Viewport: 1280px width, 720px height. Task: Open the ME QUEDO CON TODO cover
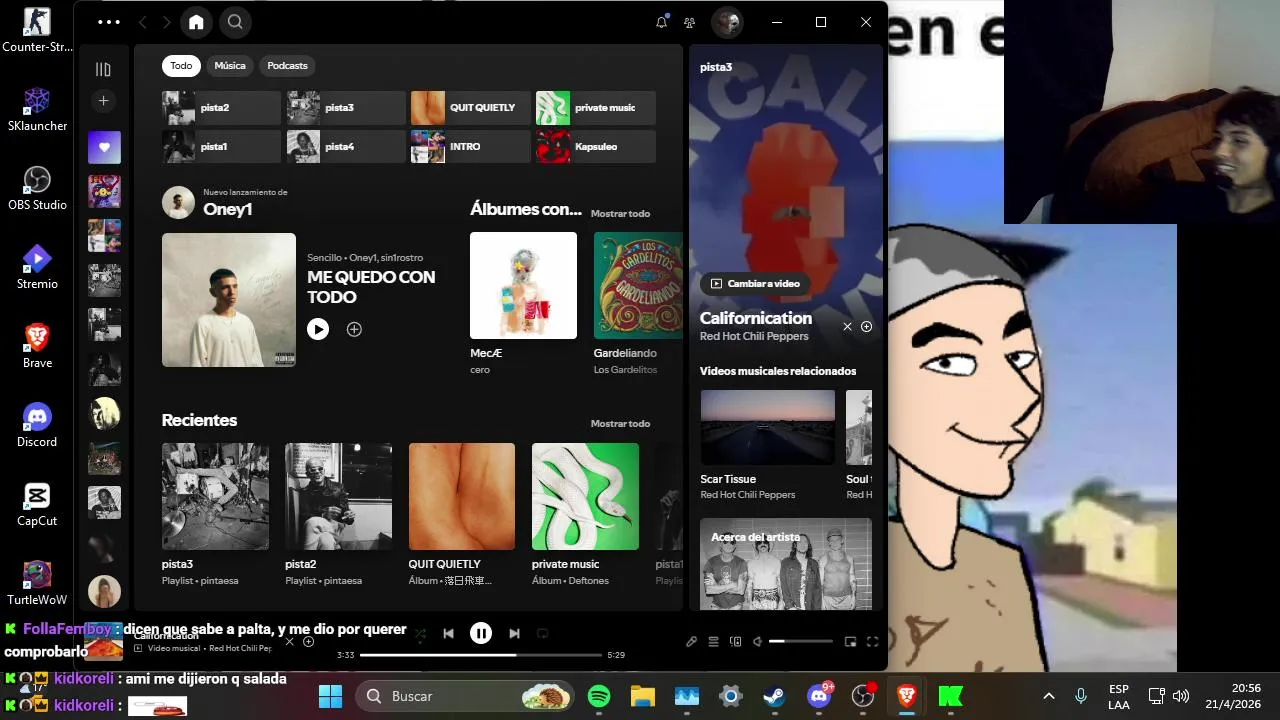point(229,300)
